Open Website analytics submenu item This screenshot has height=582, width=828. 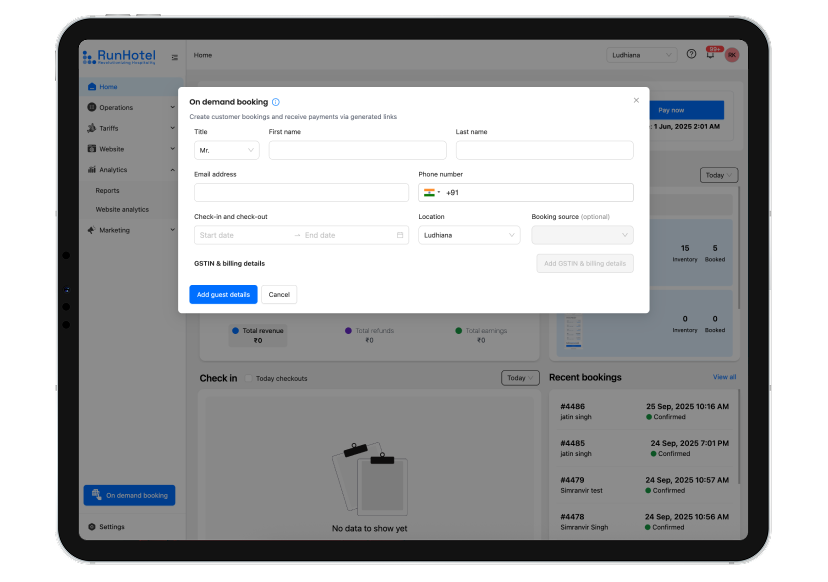coord(122,210)
